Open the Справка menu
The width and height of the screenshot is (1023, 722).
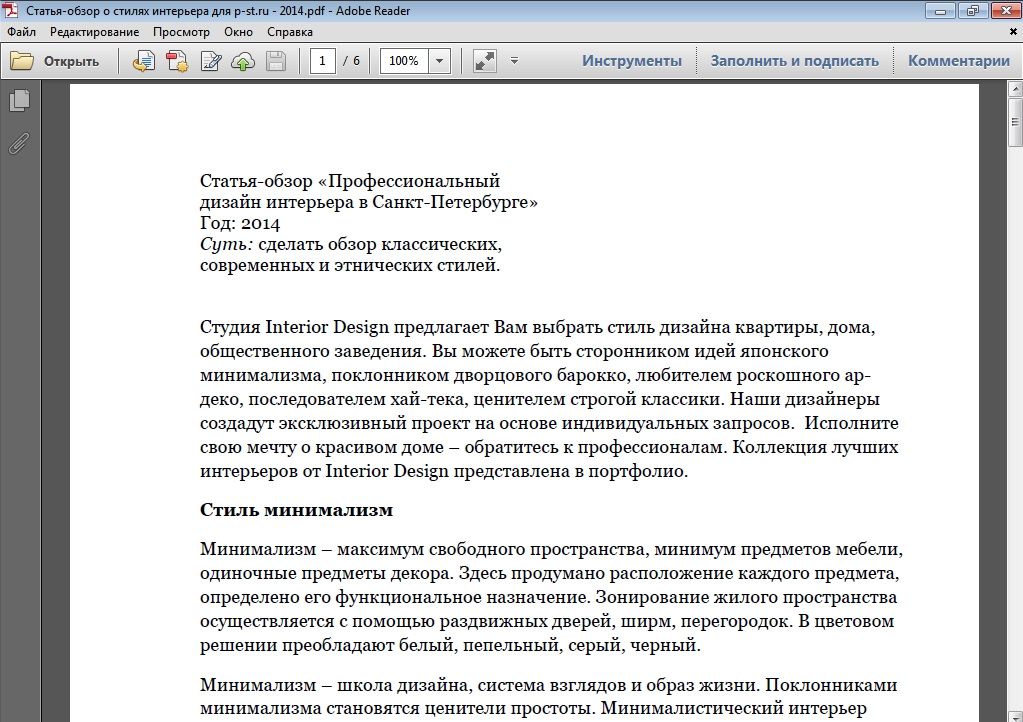[x=290, y=32]
